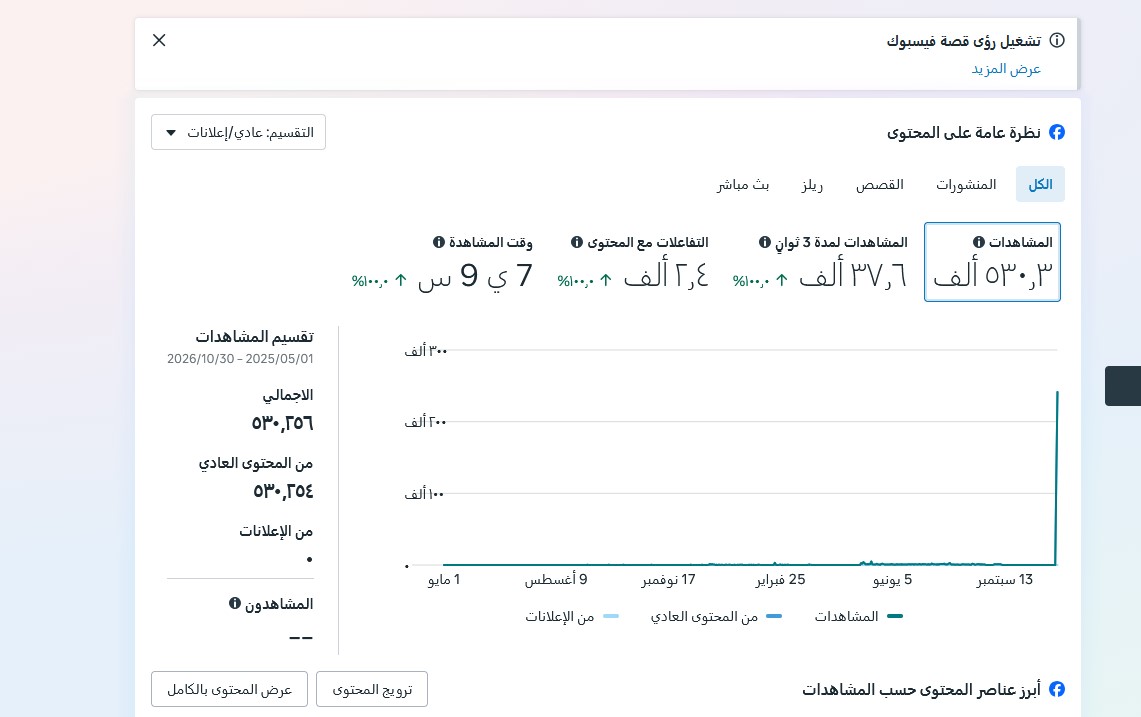The image size is (1141, 717).
Task: Click the 1 مايو date label on the chart
Action: (x=444, y=579)
